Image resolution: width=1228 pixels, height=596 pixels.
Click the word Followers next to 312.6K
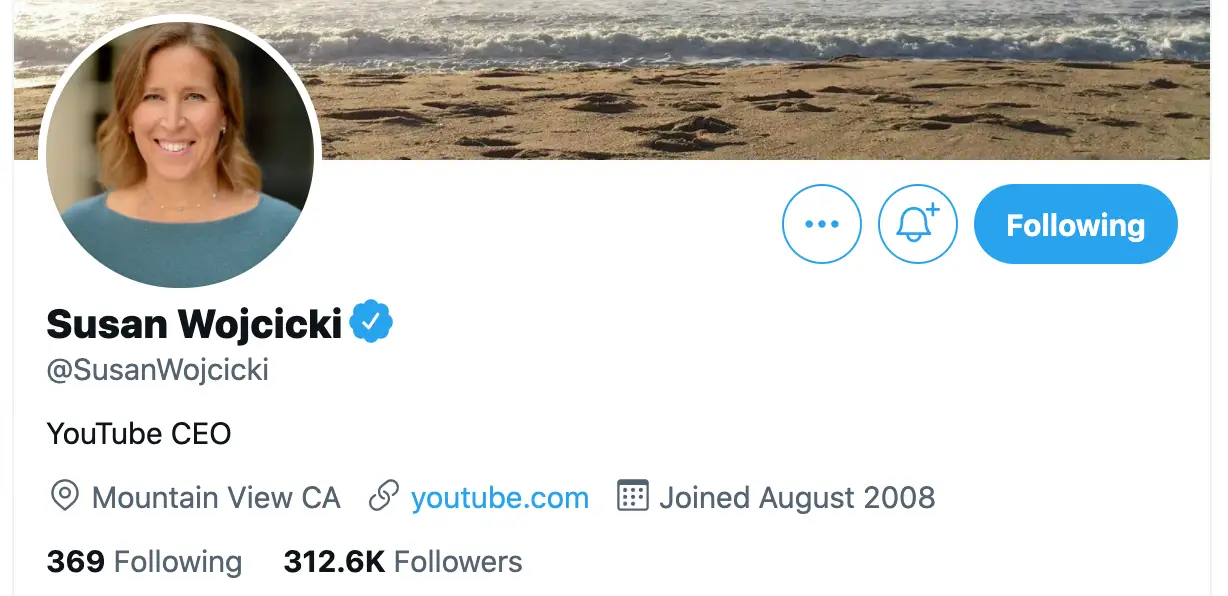[458, 562]
